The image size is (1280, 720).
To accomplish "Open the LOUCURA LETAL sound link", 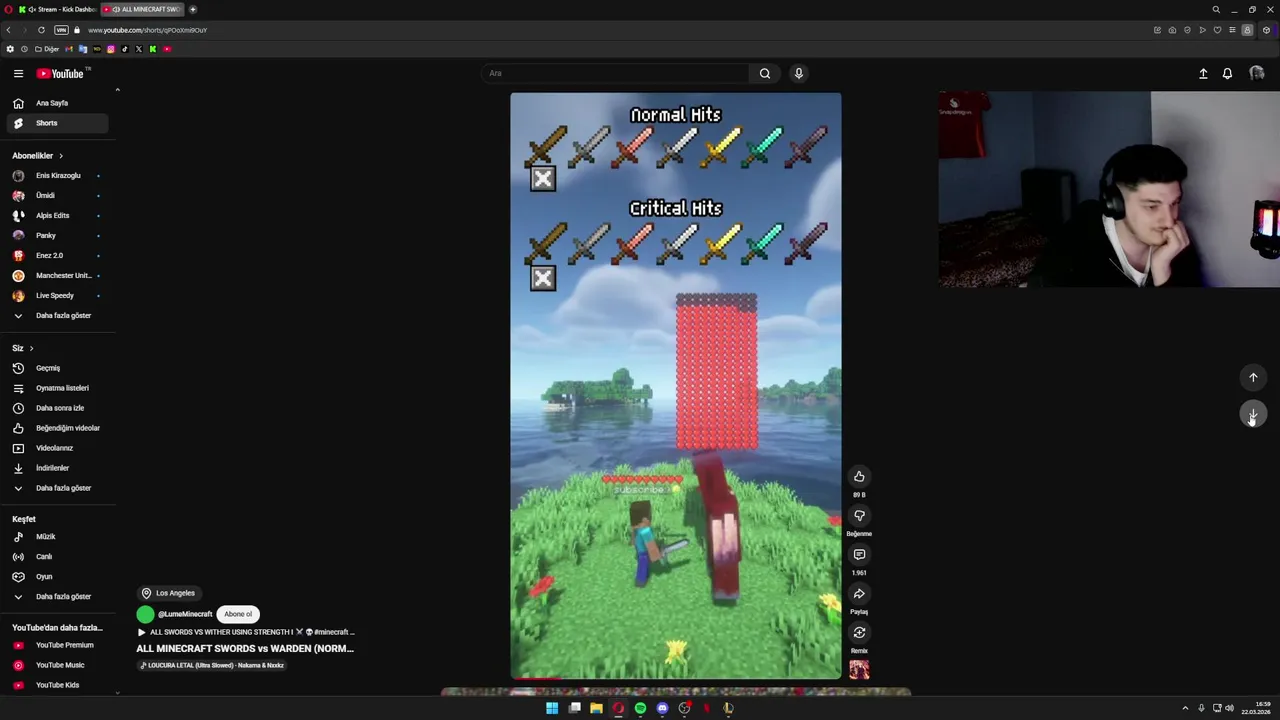I will coord(212,666).
